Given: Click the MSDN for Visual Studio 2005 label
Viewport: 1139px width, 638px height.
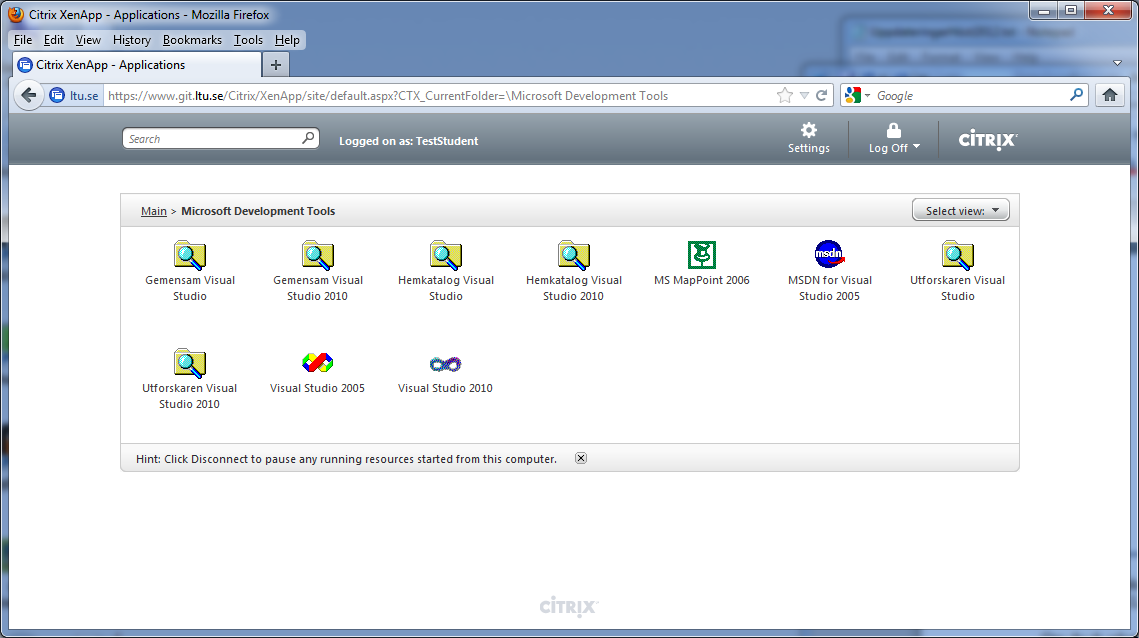Looking at the screenshot, I should [830, 288].
